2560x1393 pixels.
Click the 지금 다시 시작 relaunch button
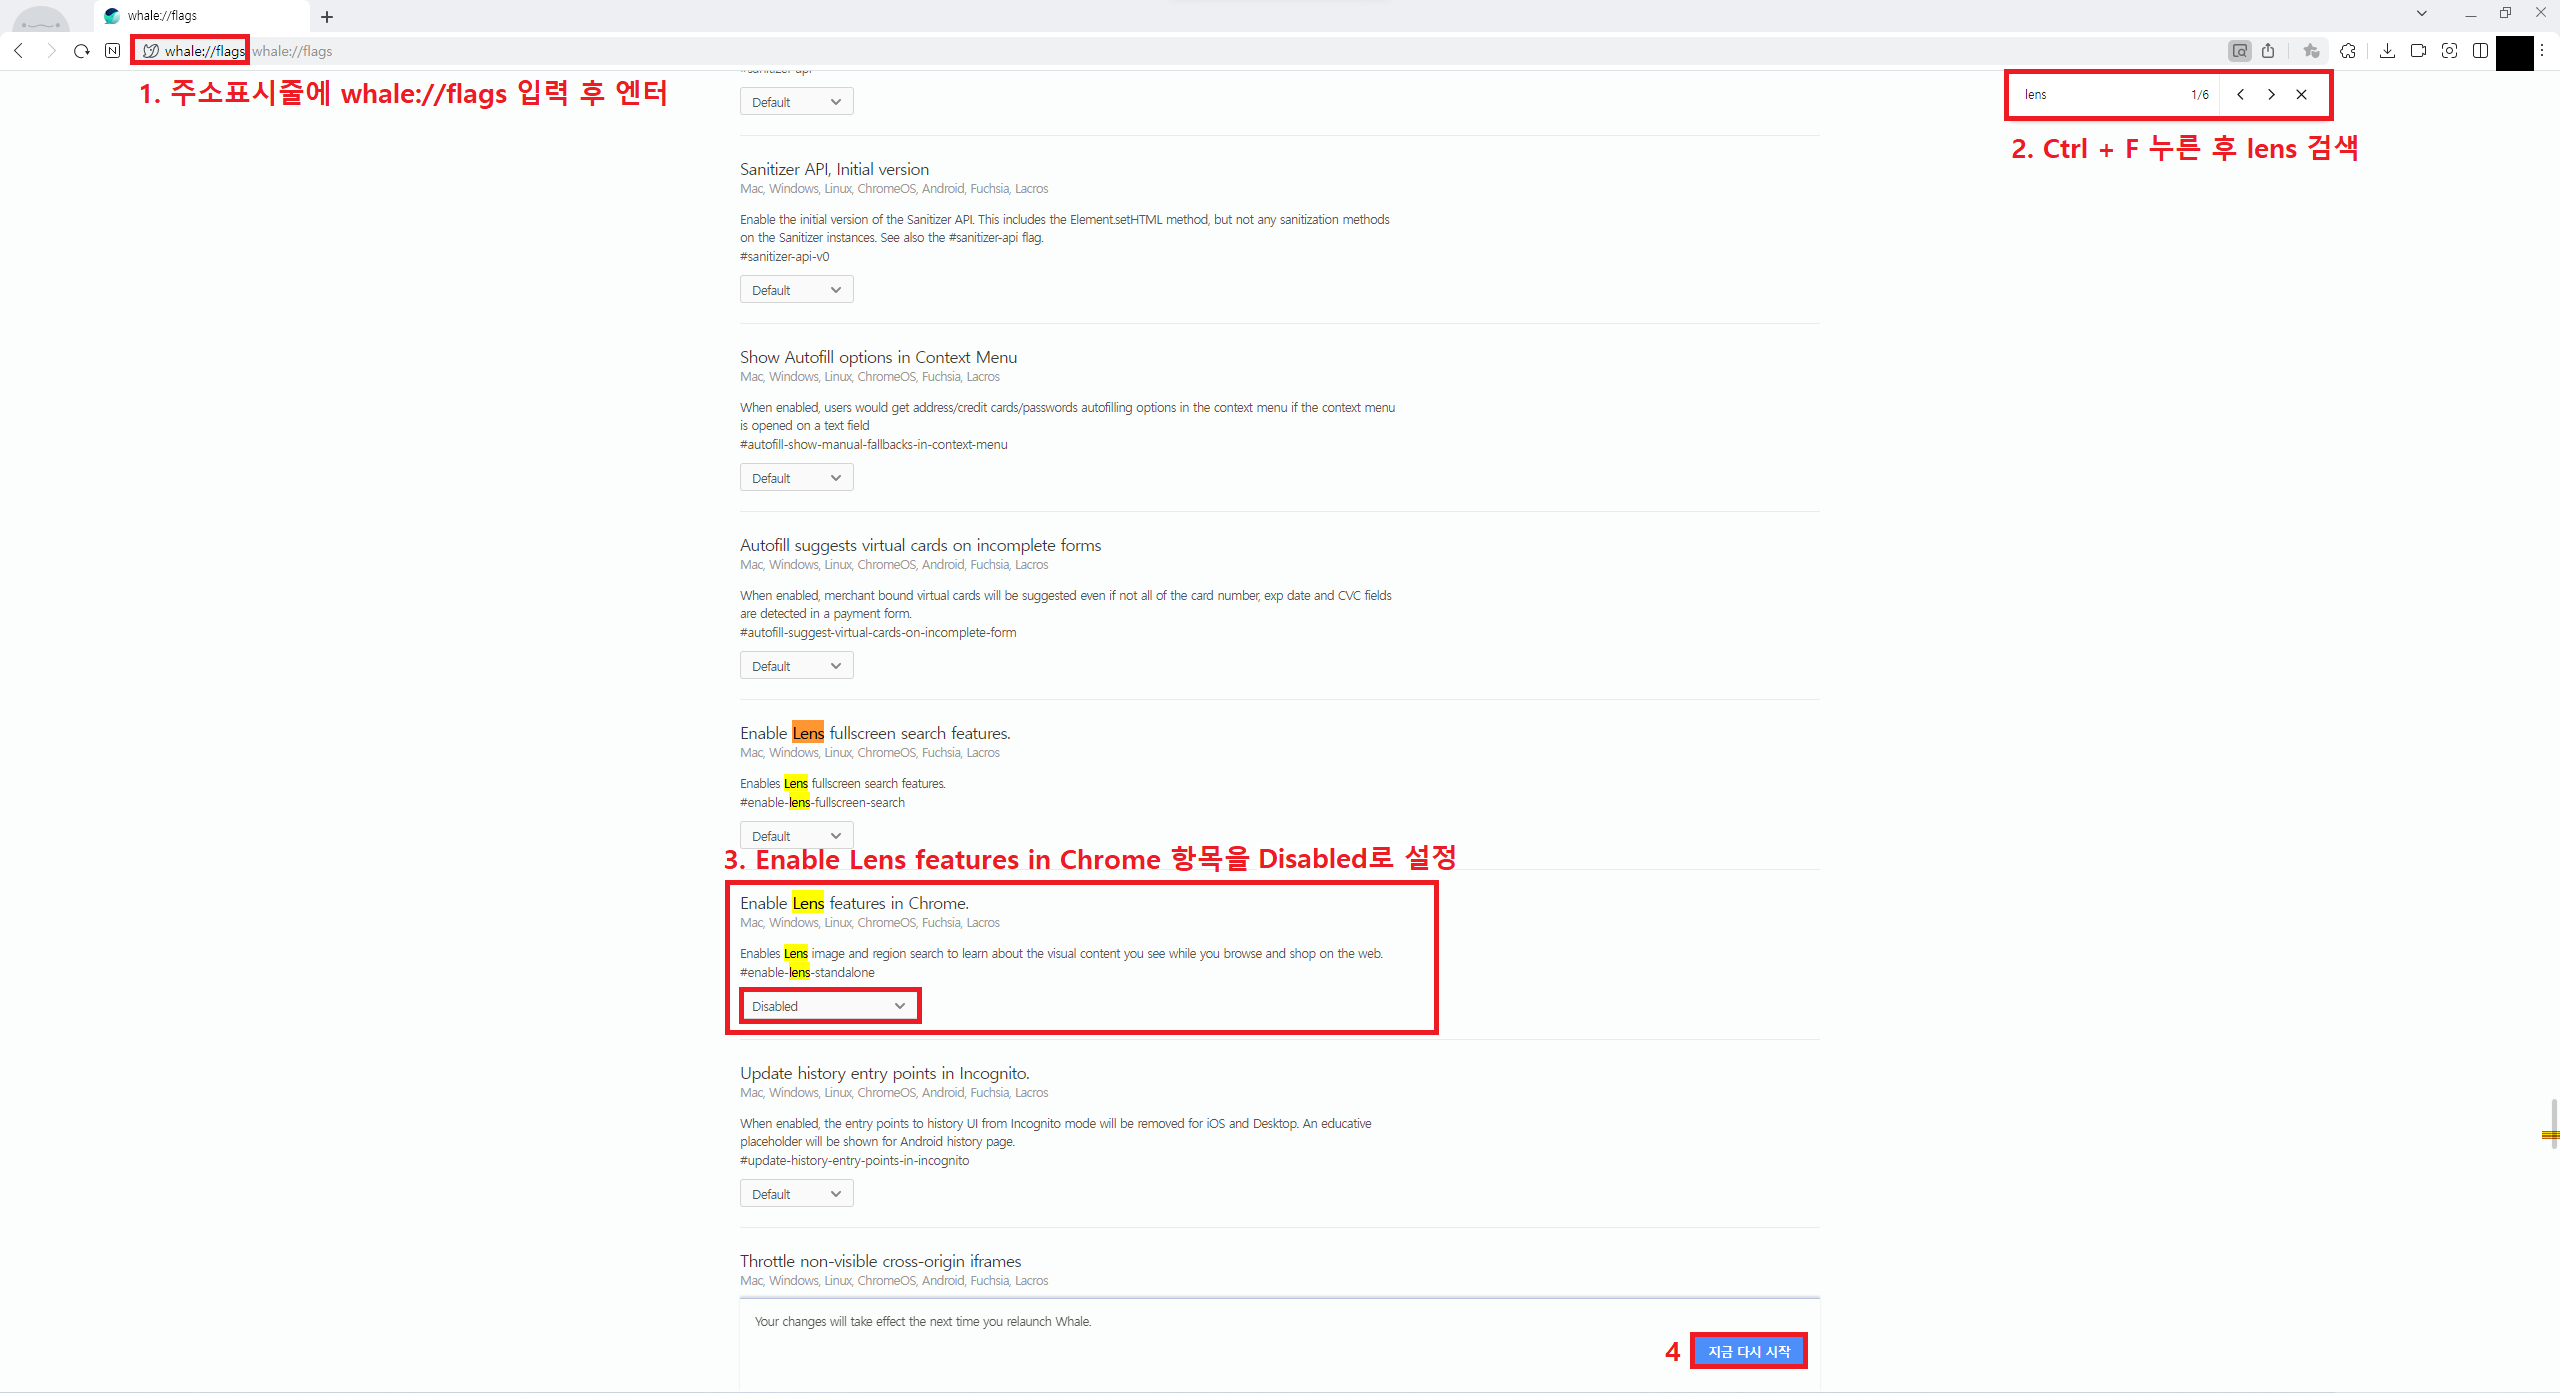[1748, 1352]
